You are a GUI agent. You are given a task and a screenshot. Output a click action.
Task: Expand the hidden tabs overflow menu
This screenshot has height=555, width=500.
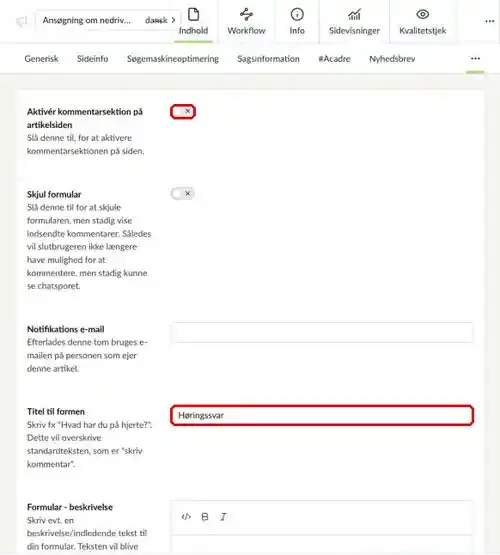point(475,58)
